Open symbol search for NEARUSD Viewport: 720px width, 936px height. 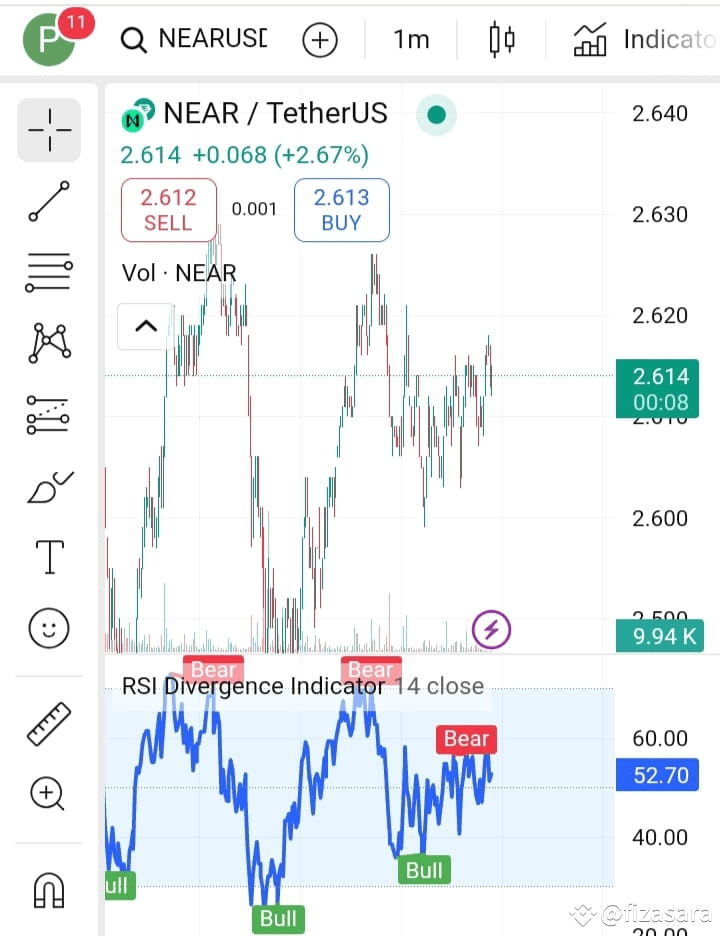[x=194, y=39]
